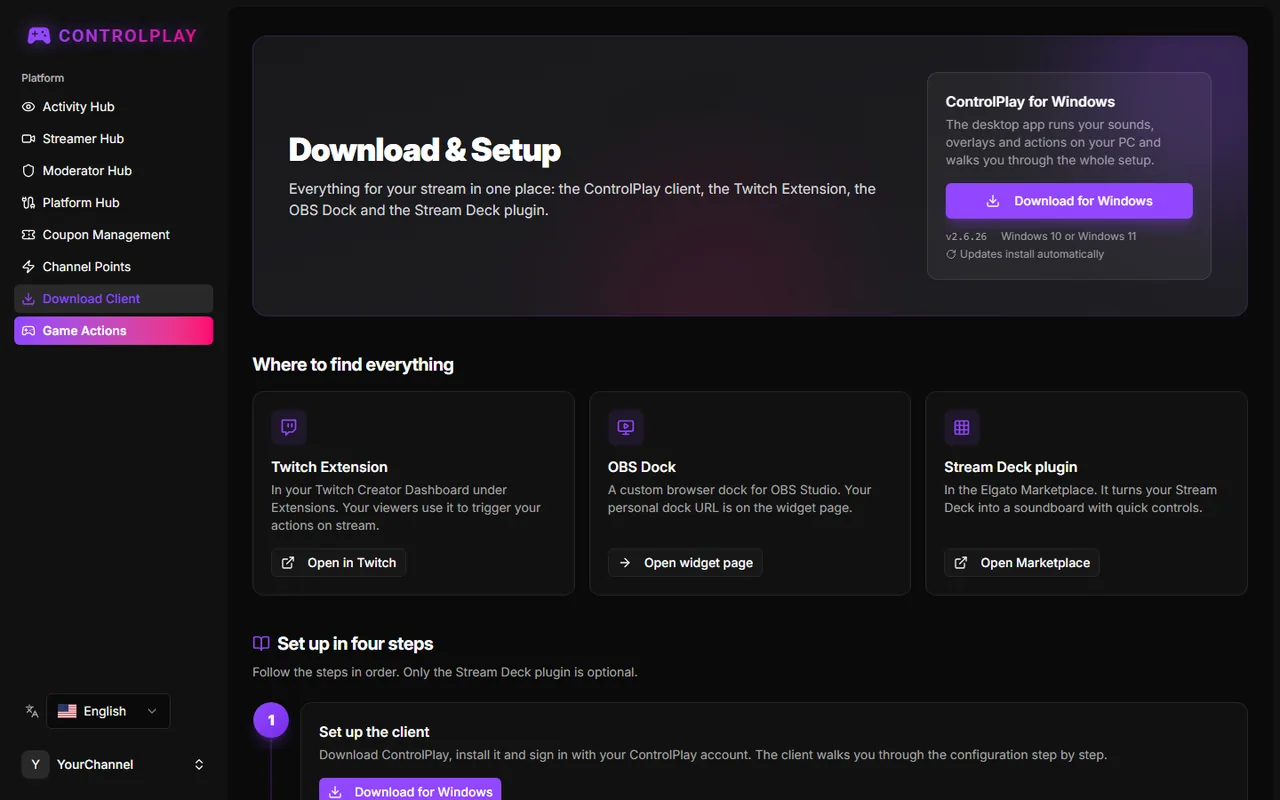Click the Streamer Hub camera icon
This screenshot has width=1280, height=800.
tap(28, 139)
